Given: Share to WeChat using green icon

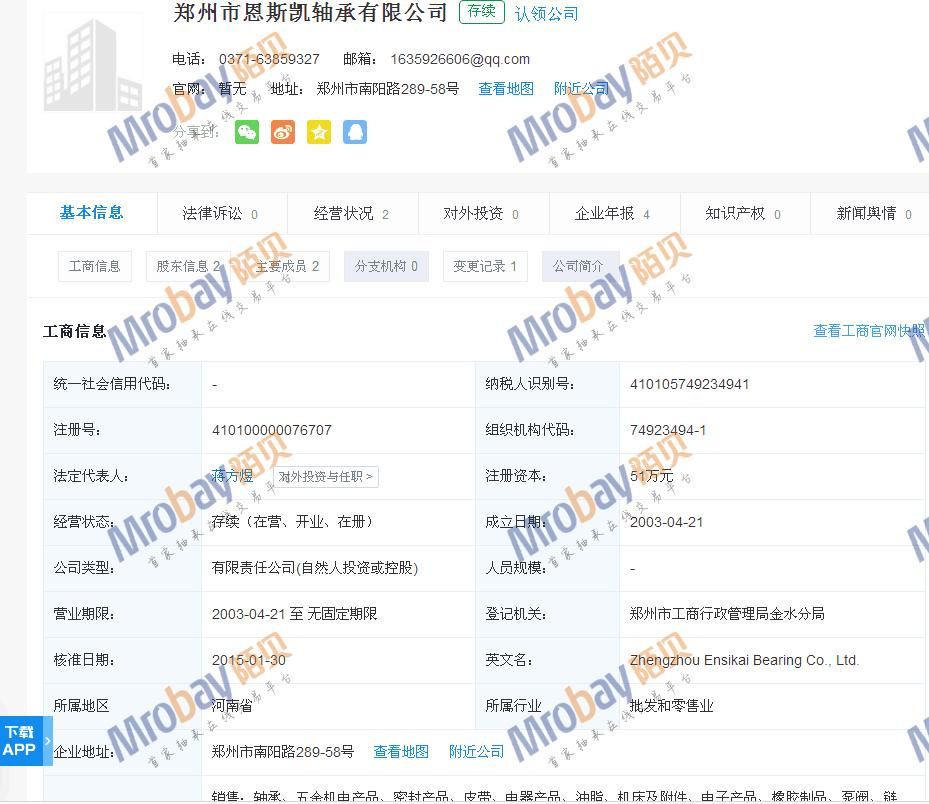Looking at the screenshot, I should coord(247,132).
